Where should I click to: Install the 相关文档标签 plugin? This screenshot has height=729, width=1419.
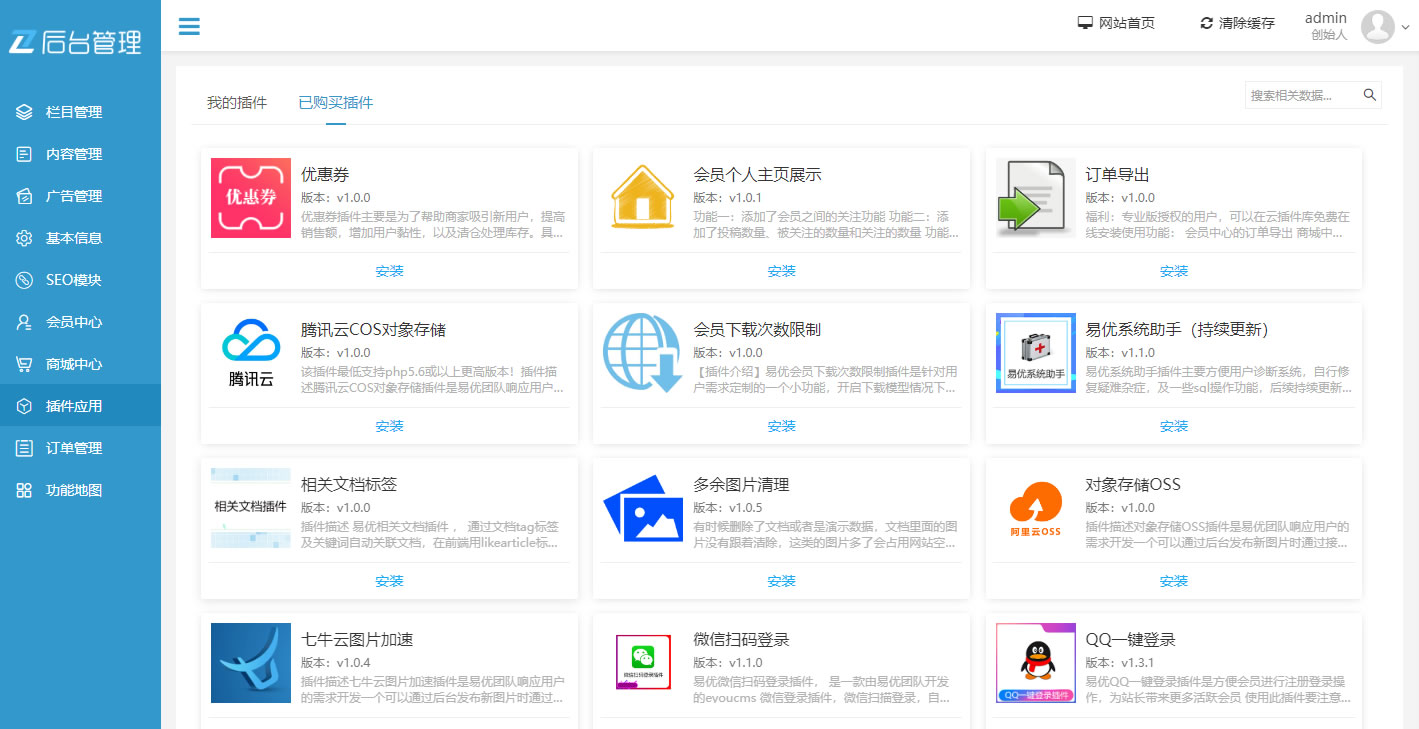[389, 581]
